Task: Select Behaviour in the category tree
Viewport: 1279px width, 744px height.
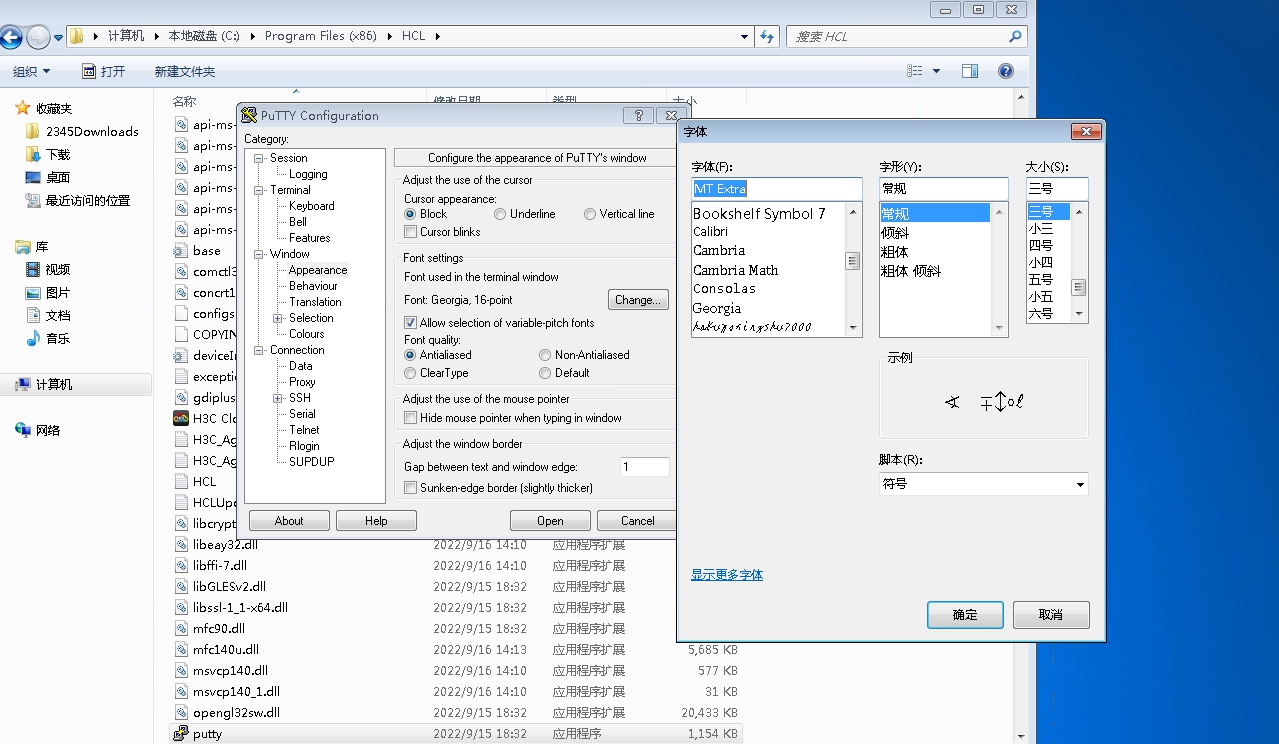Action: 313,286
